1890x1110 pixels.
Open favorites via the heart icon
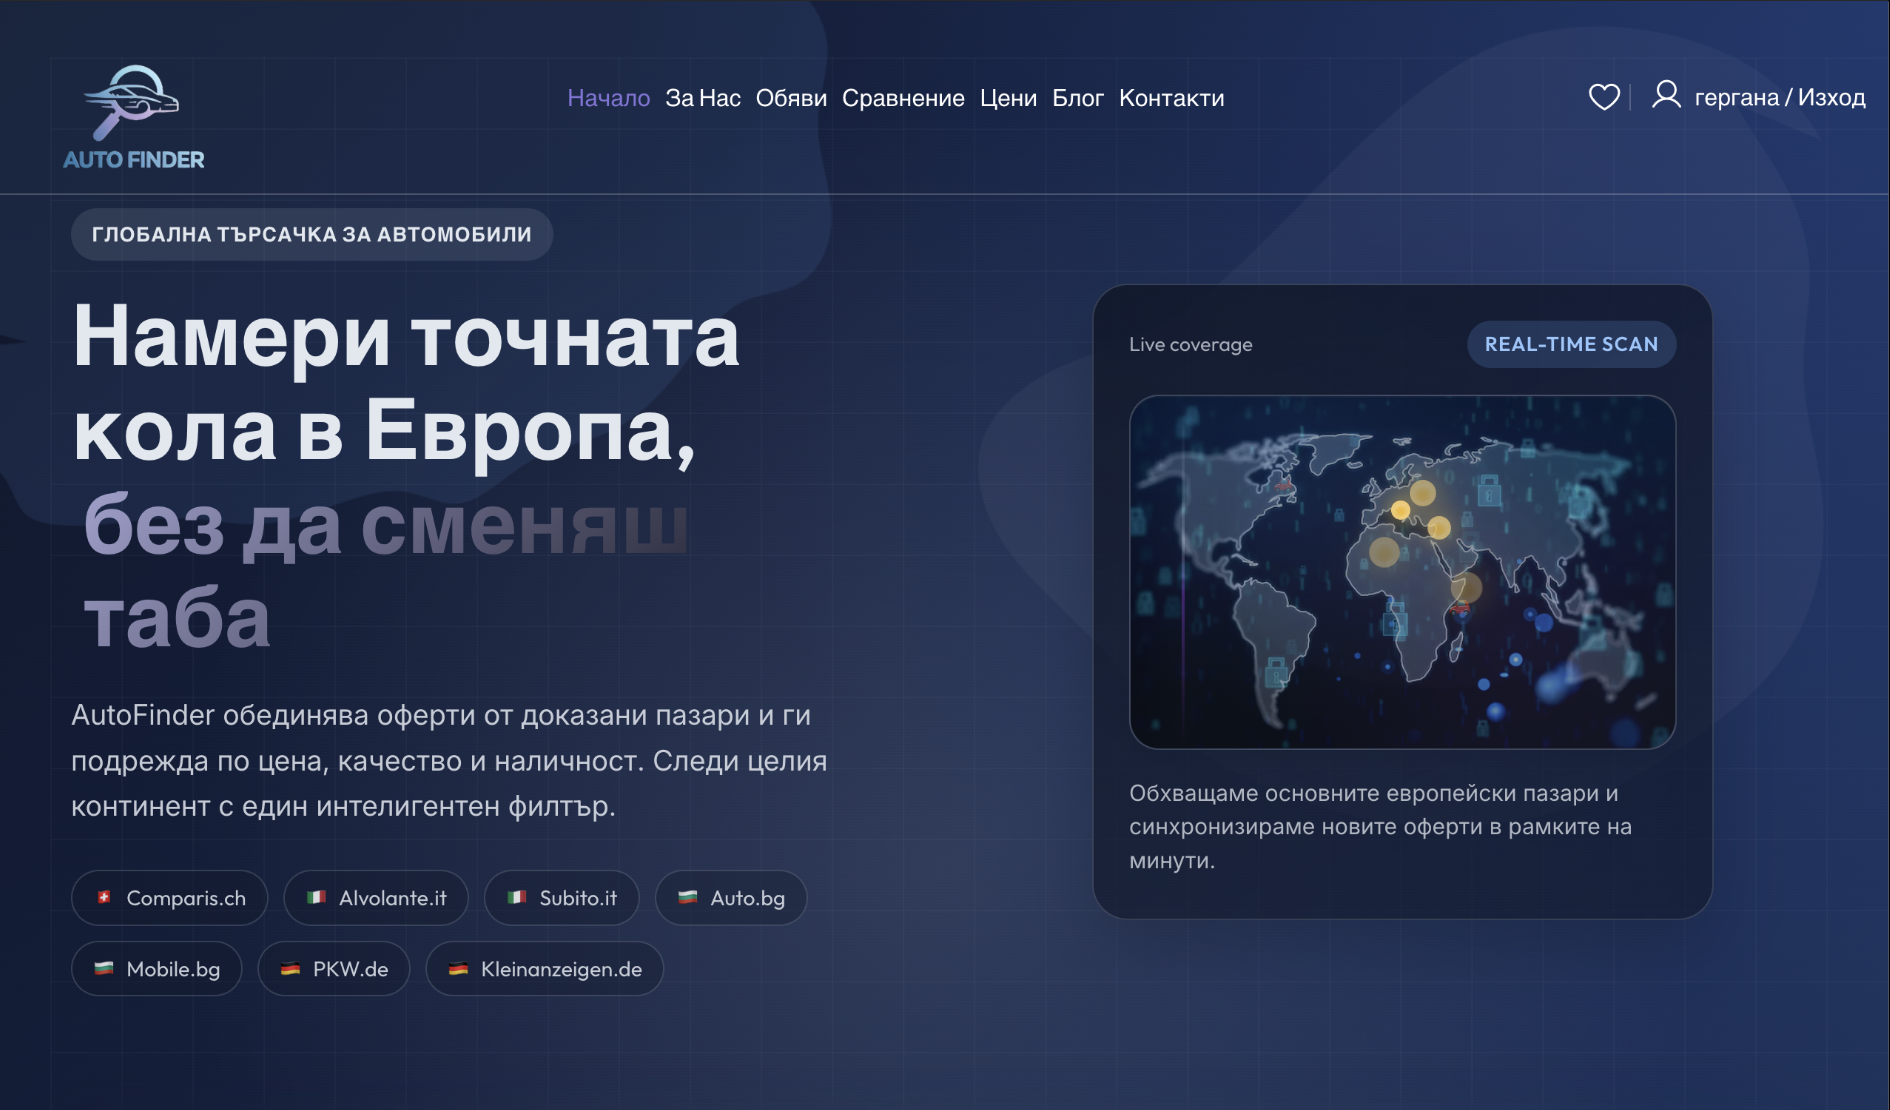pos(1603,97)
